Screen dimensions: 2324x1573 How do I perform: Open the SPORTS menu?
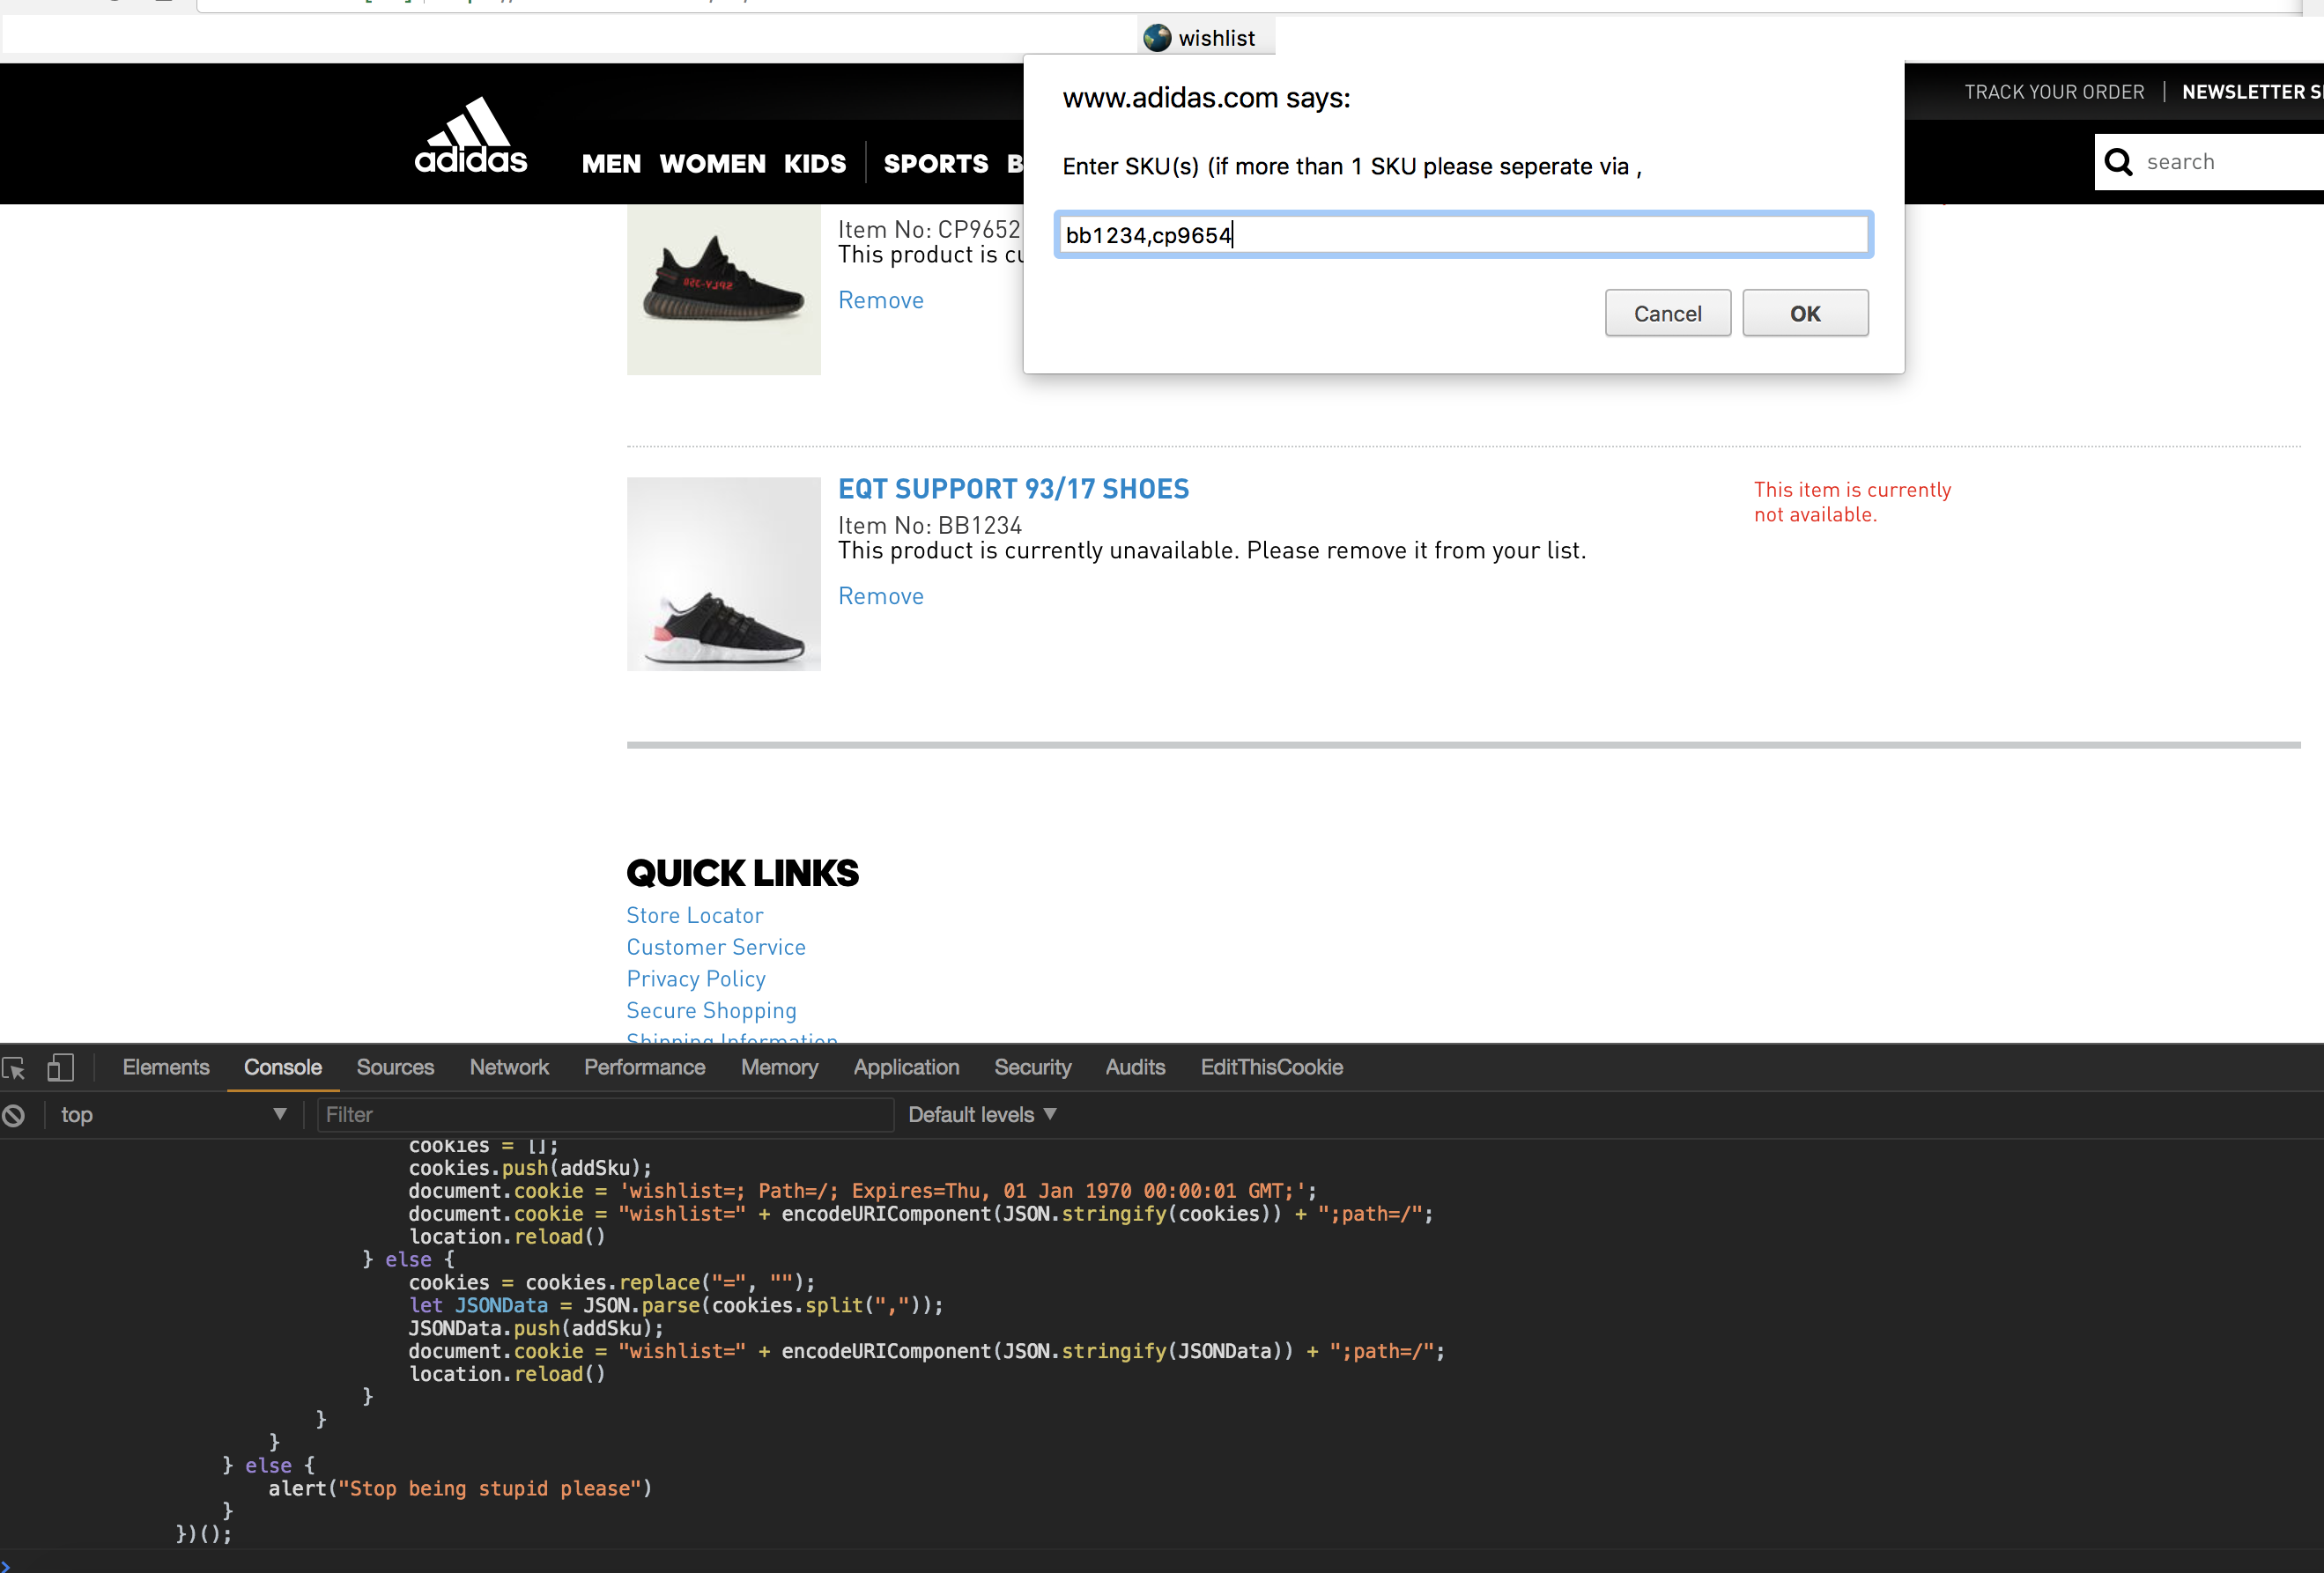935,164
